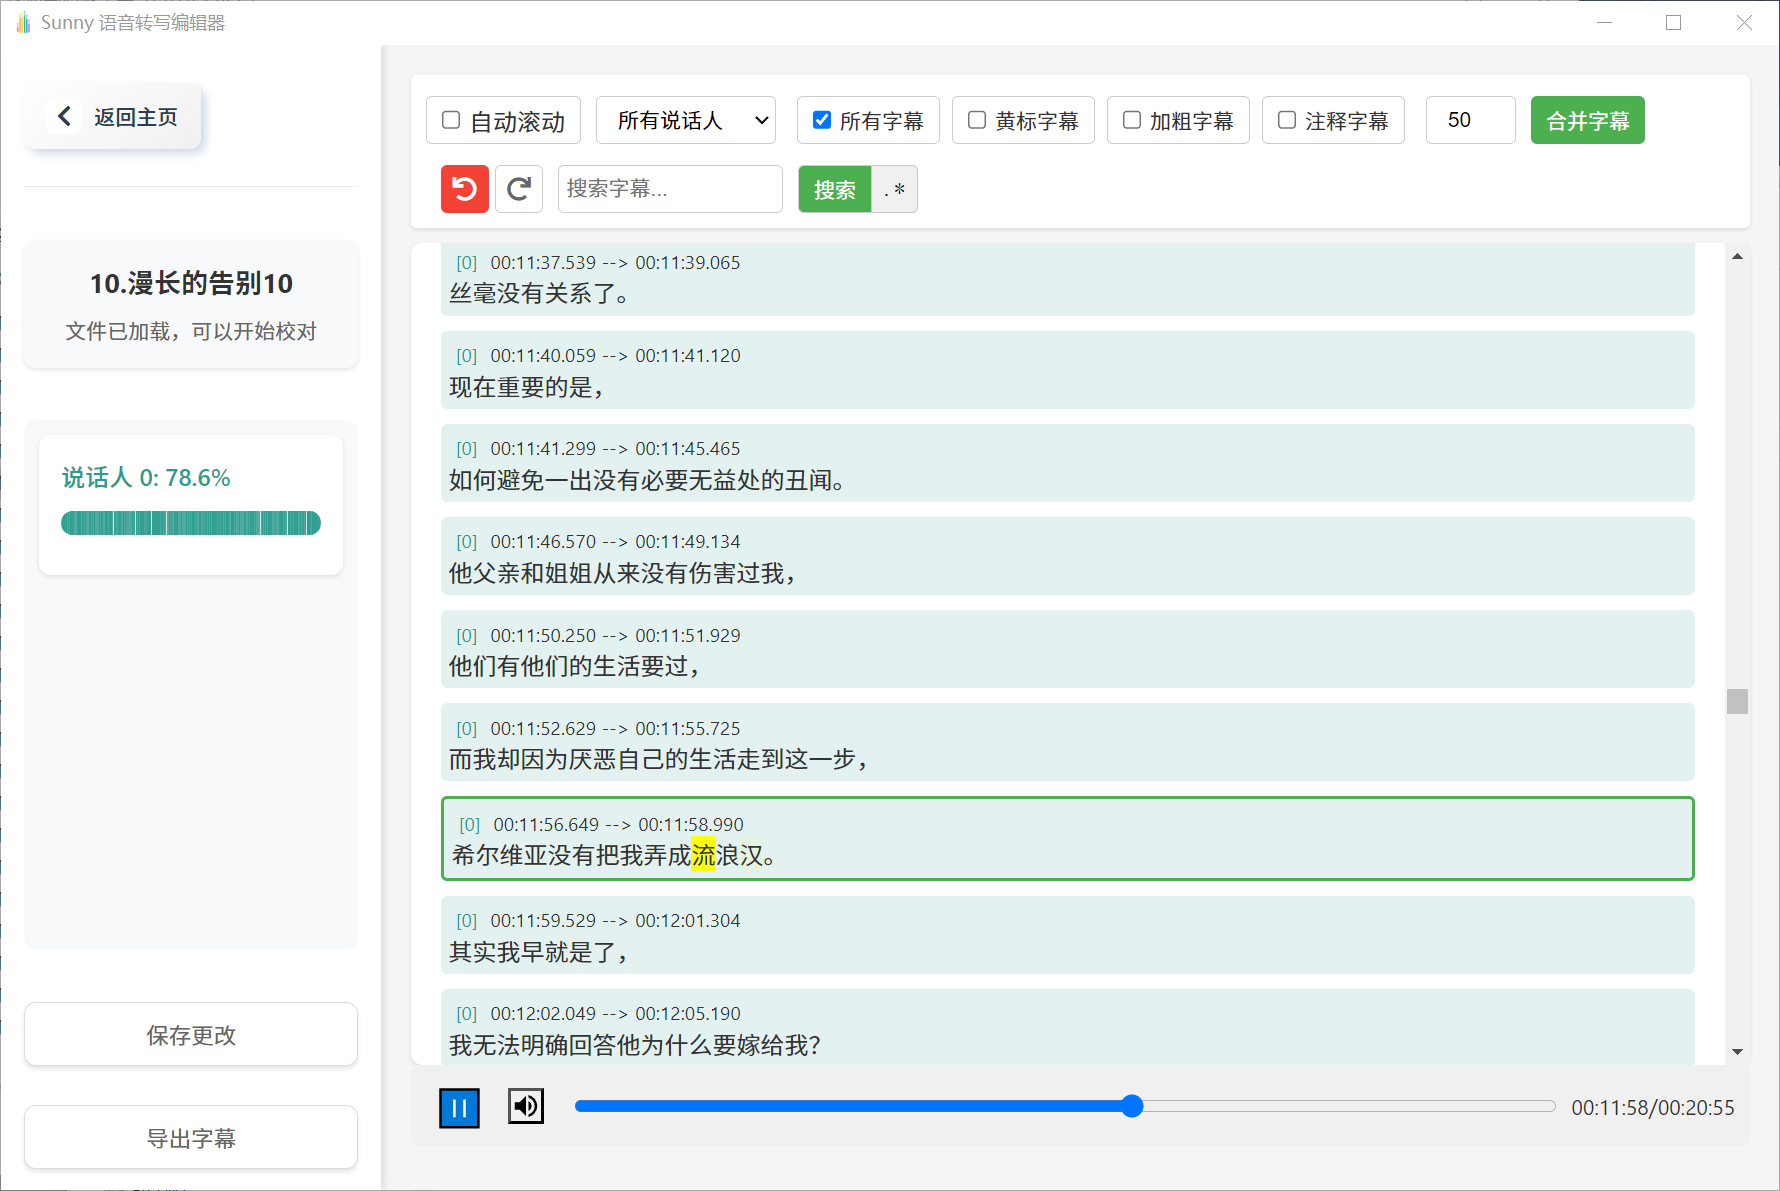Click 导出字幕 to export subtitles
This screenshot has height=1191, width=1780.
[190, 1137]
